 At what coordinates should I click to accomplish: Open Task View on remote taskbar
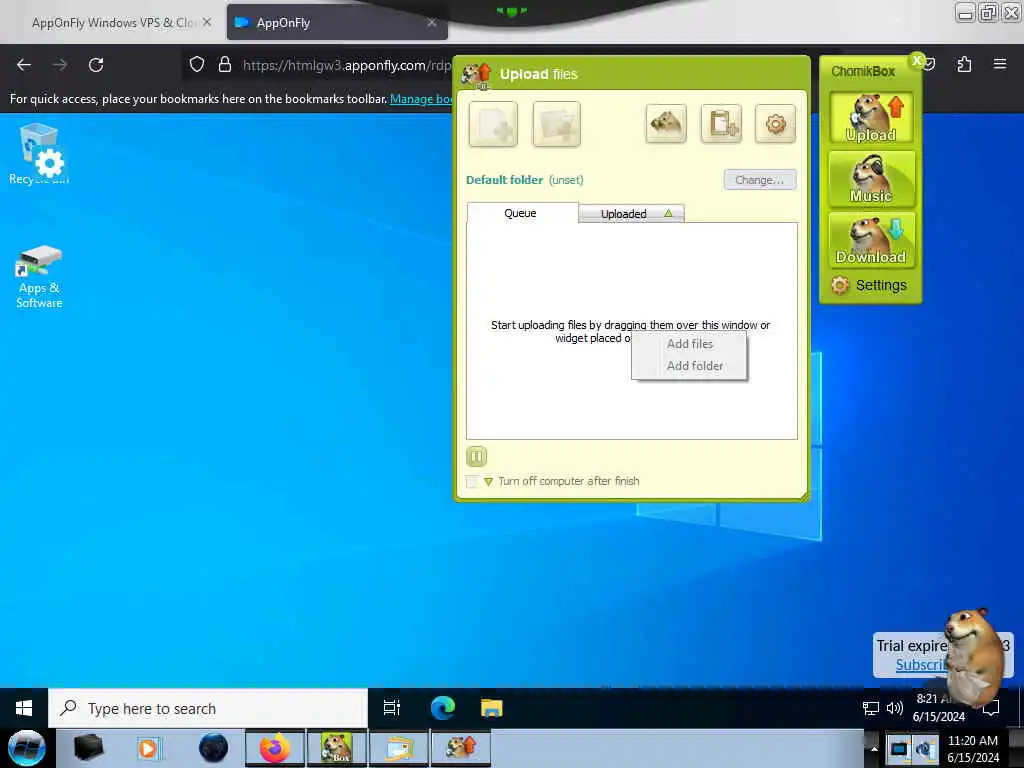point(392,708)
